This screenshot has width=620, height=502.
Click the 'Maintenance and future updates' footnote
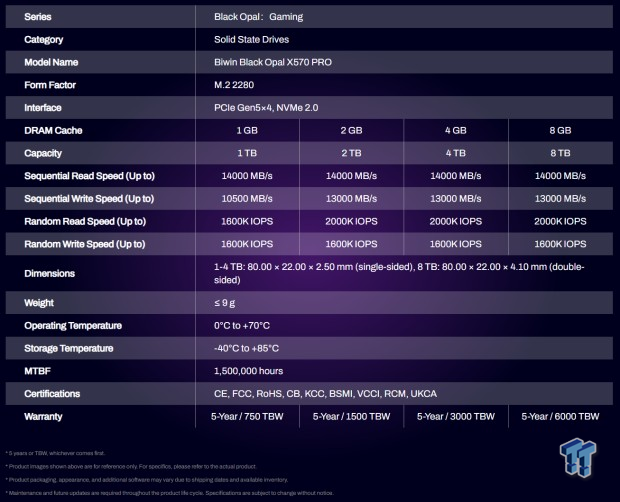point(170,493)
